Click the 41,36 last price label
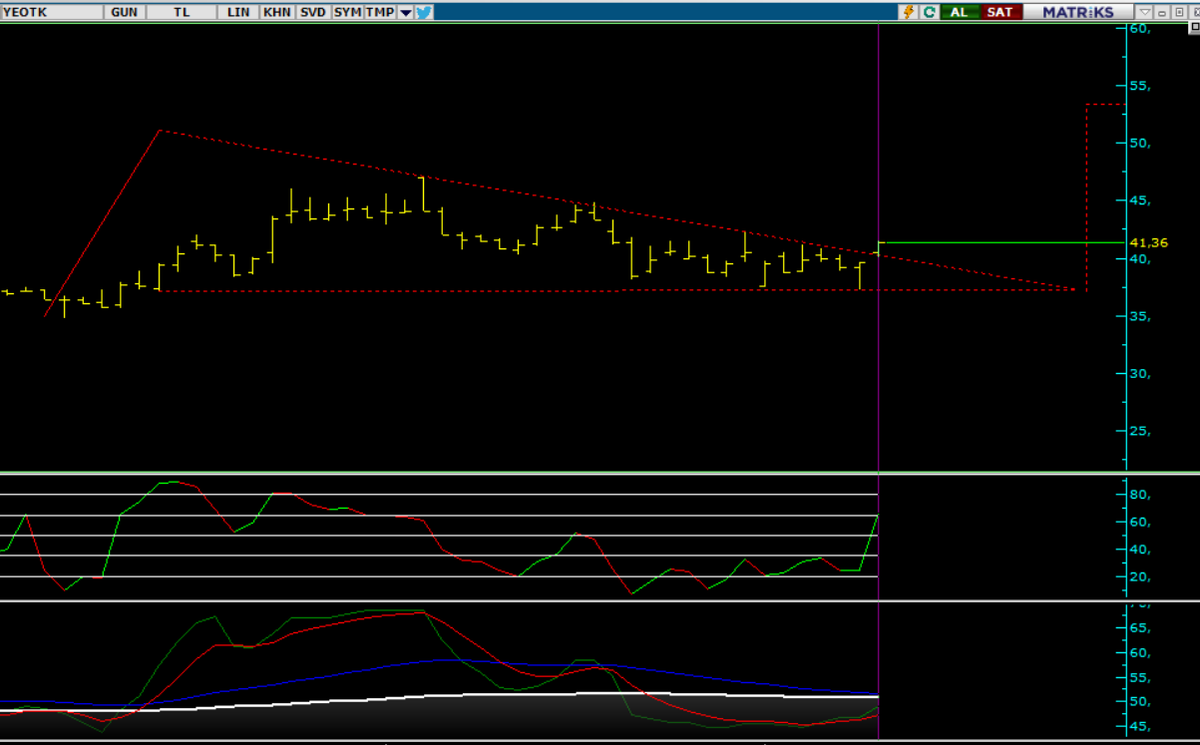The width and height of the screenshot is (1200, 745). pos(1148,242)
